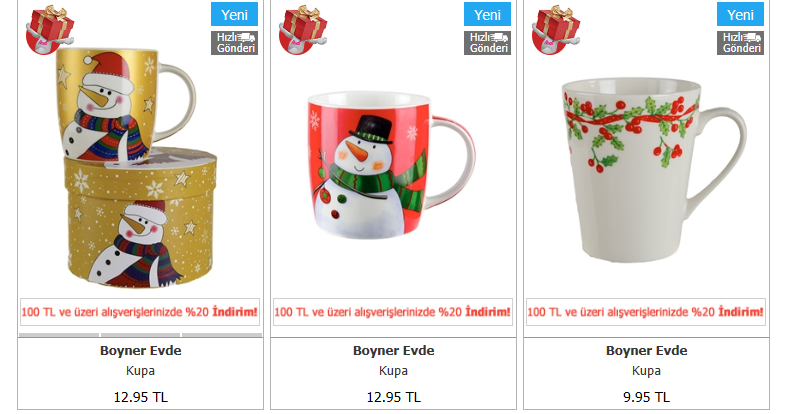Click %20 İndirim banner under gold snowman mug

pyautogui.click(x=140, y=312)
